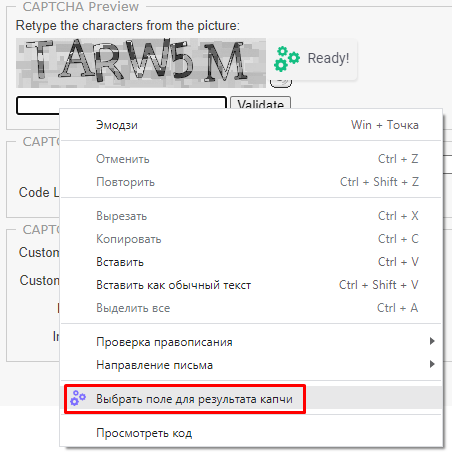This screenshot has width=452, height=456.
Task: Focus the captcha text input field
Action: (x=121, y=103)
